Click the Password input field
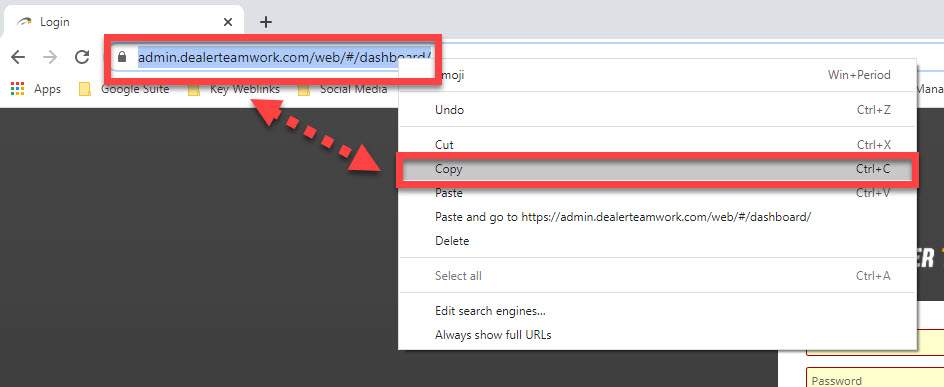 point(875,378)
